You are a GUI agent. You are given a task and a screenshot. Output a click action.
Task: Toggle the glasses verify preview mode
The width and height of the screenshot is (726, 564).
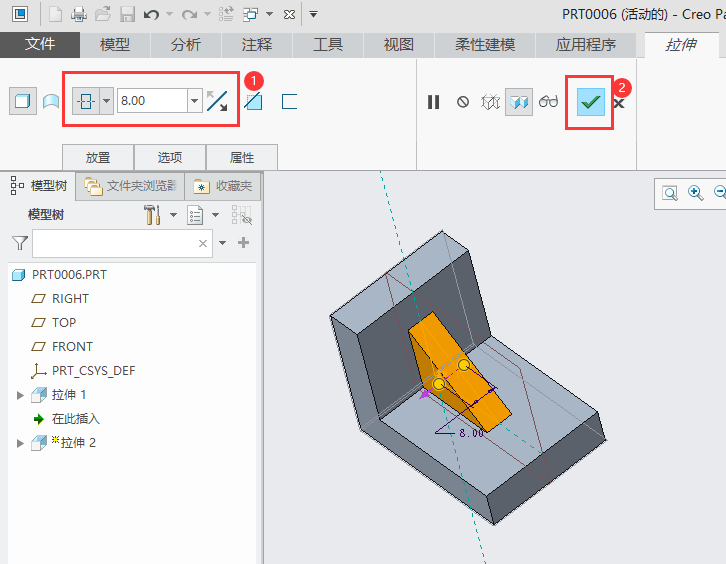[x=548, y=102]
